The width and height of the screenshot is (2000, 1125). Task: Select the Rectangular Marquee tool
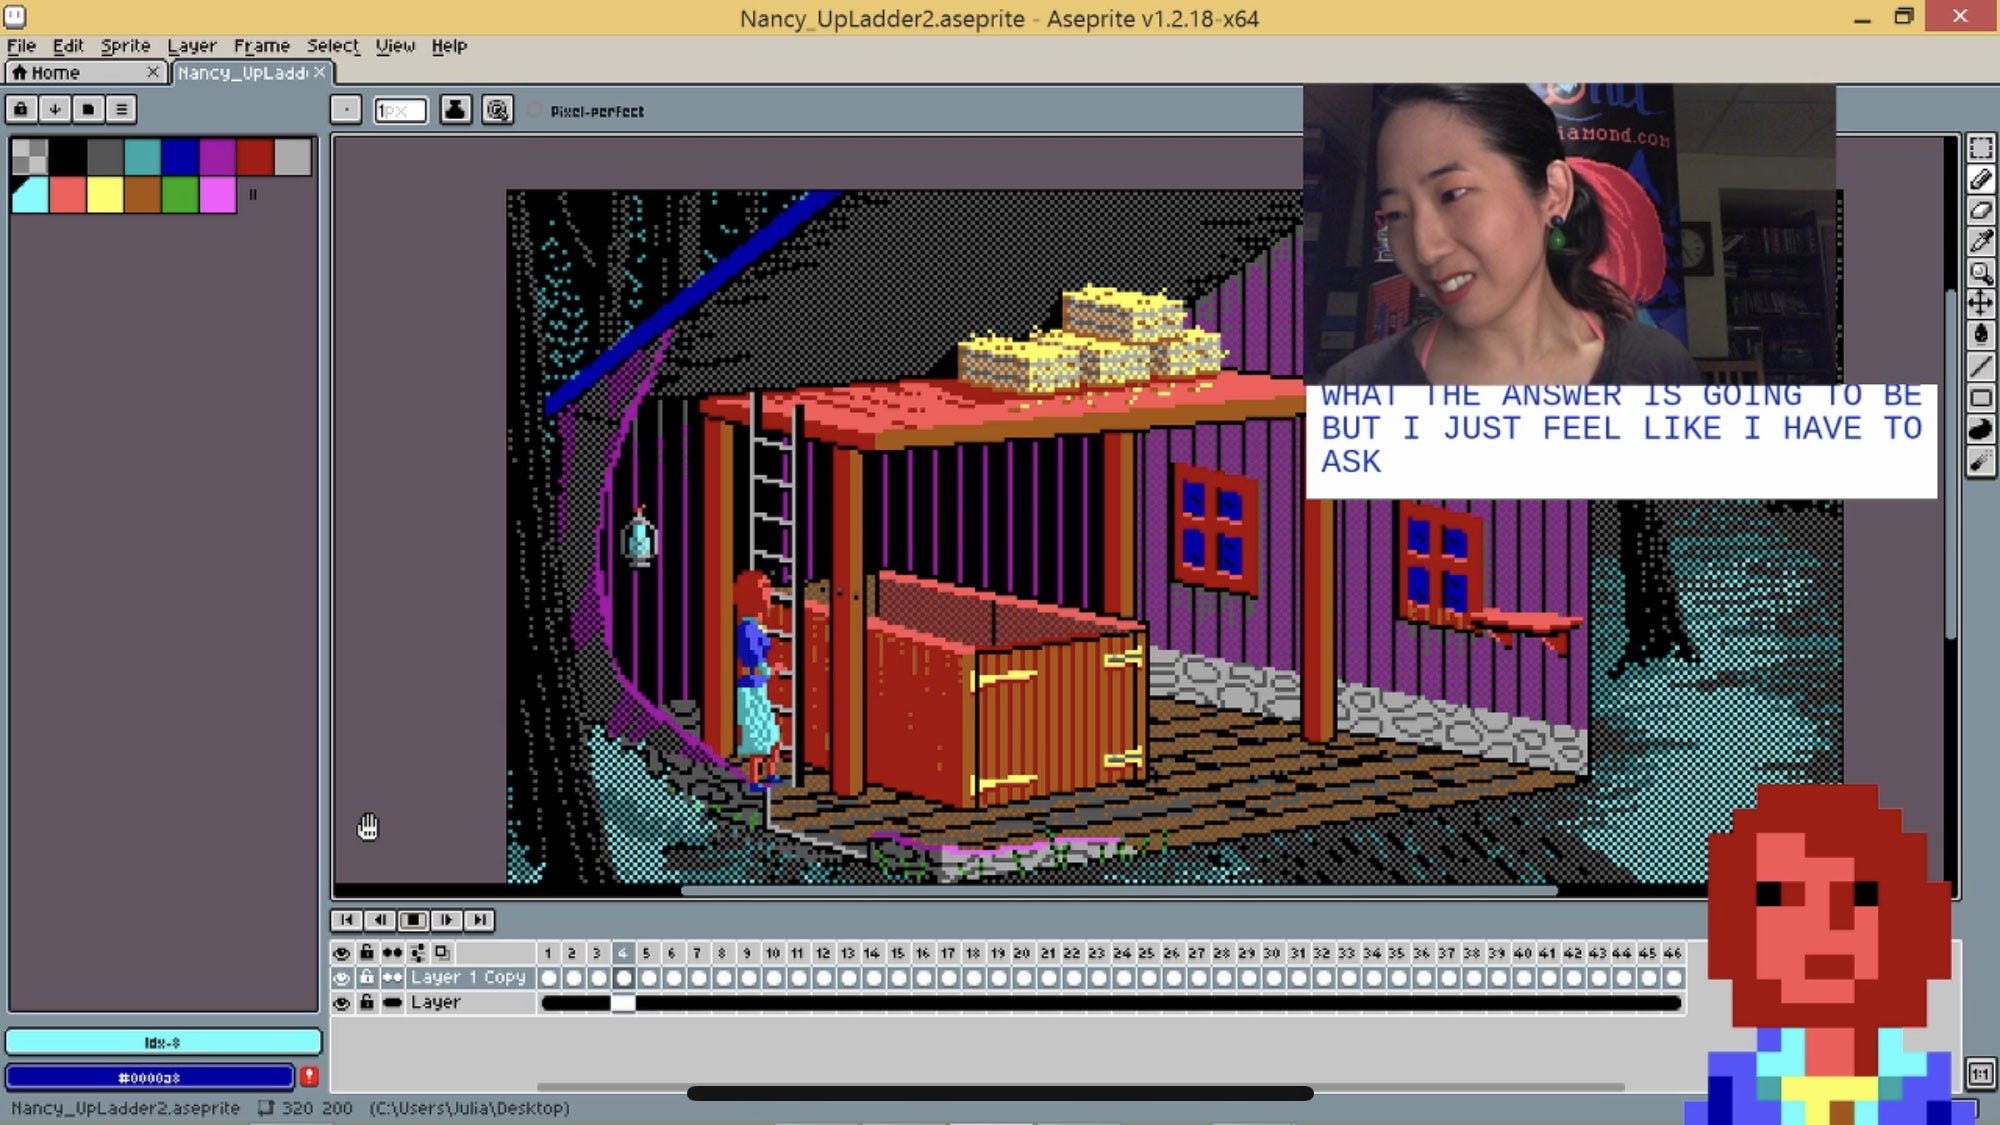click(x=1980, y=149)
